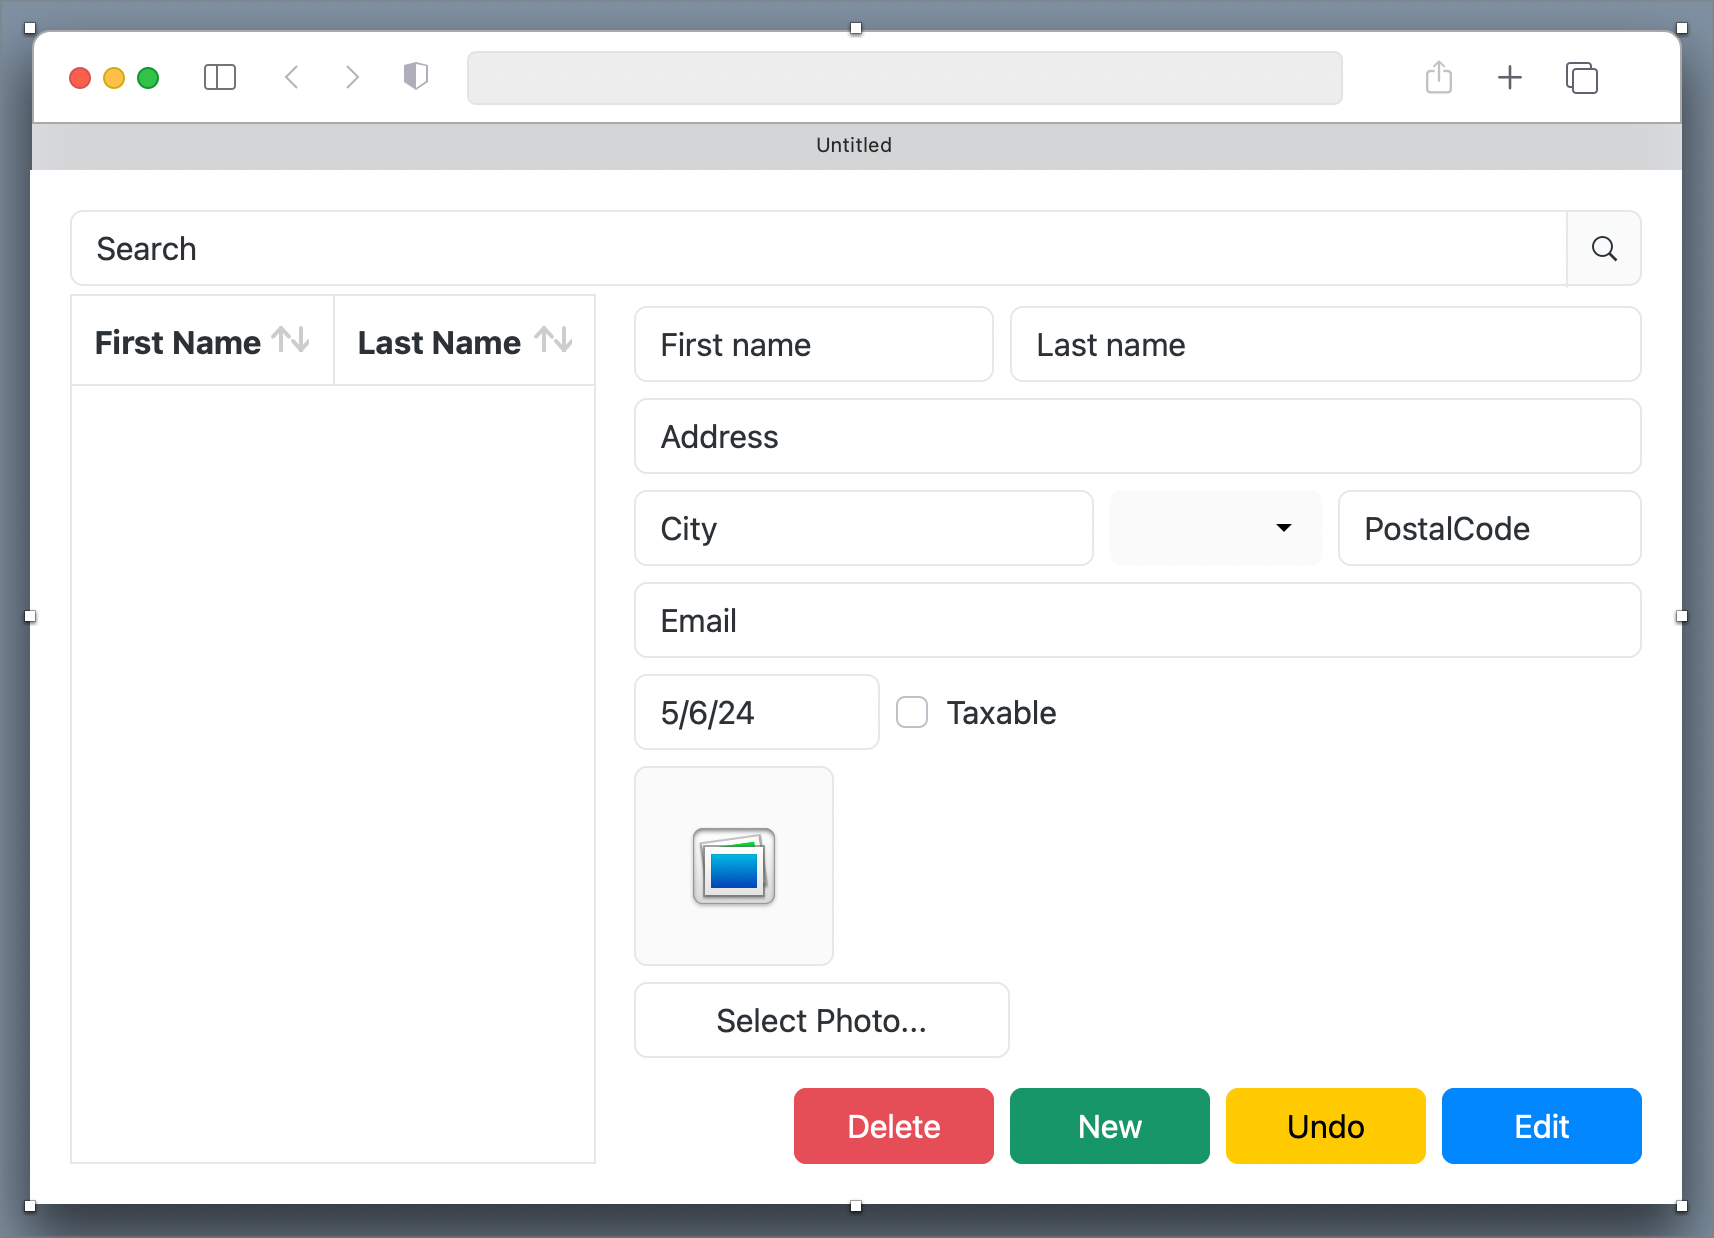Open the Share icon in toolbar

point(1438,77)
